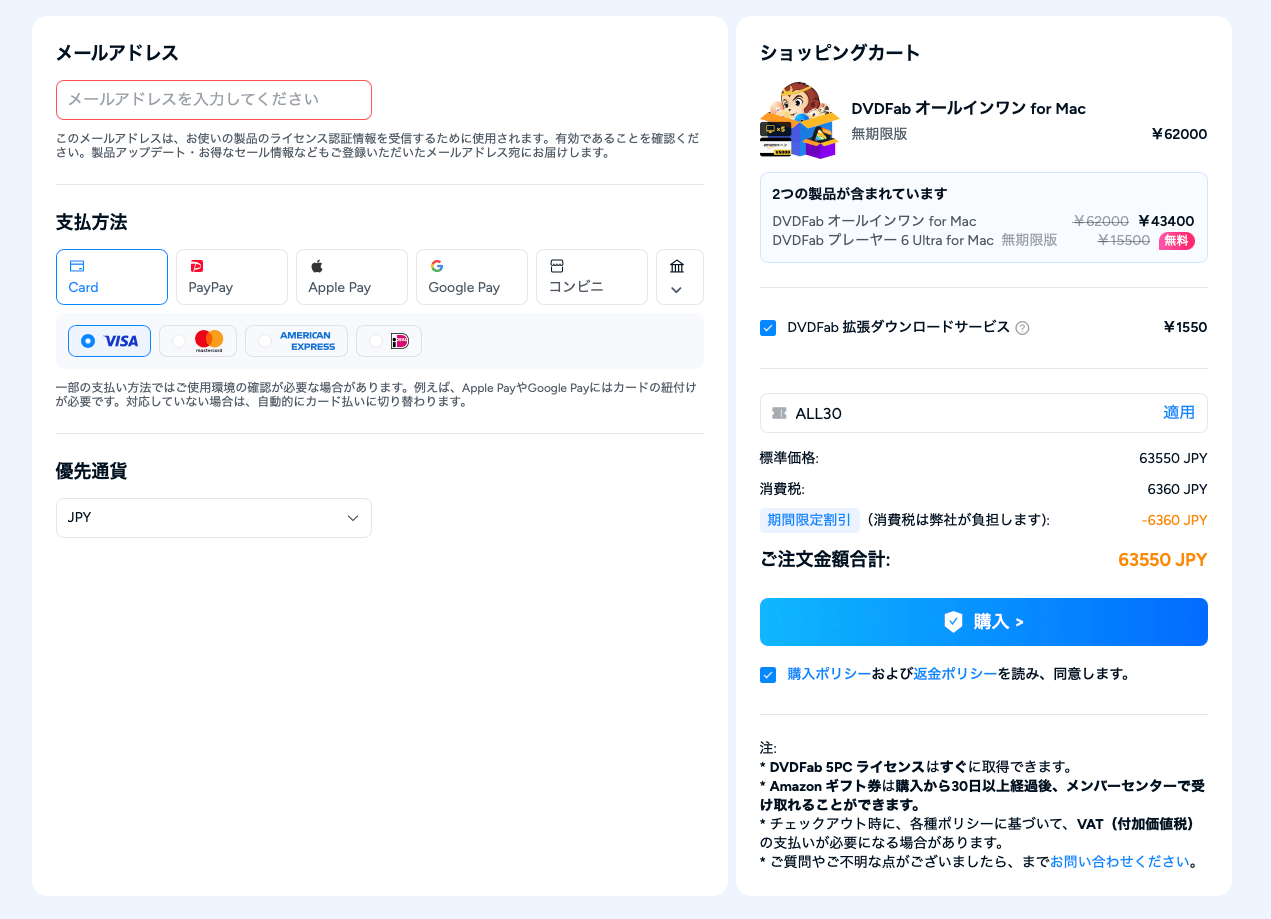Choose the VISA card radio option
Screen dimensions: 1271x919
[x=110, y=341]
